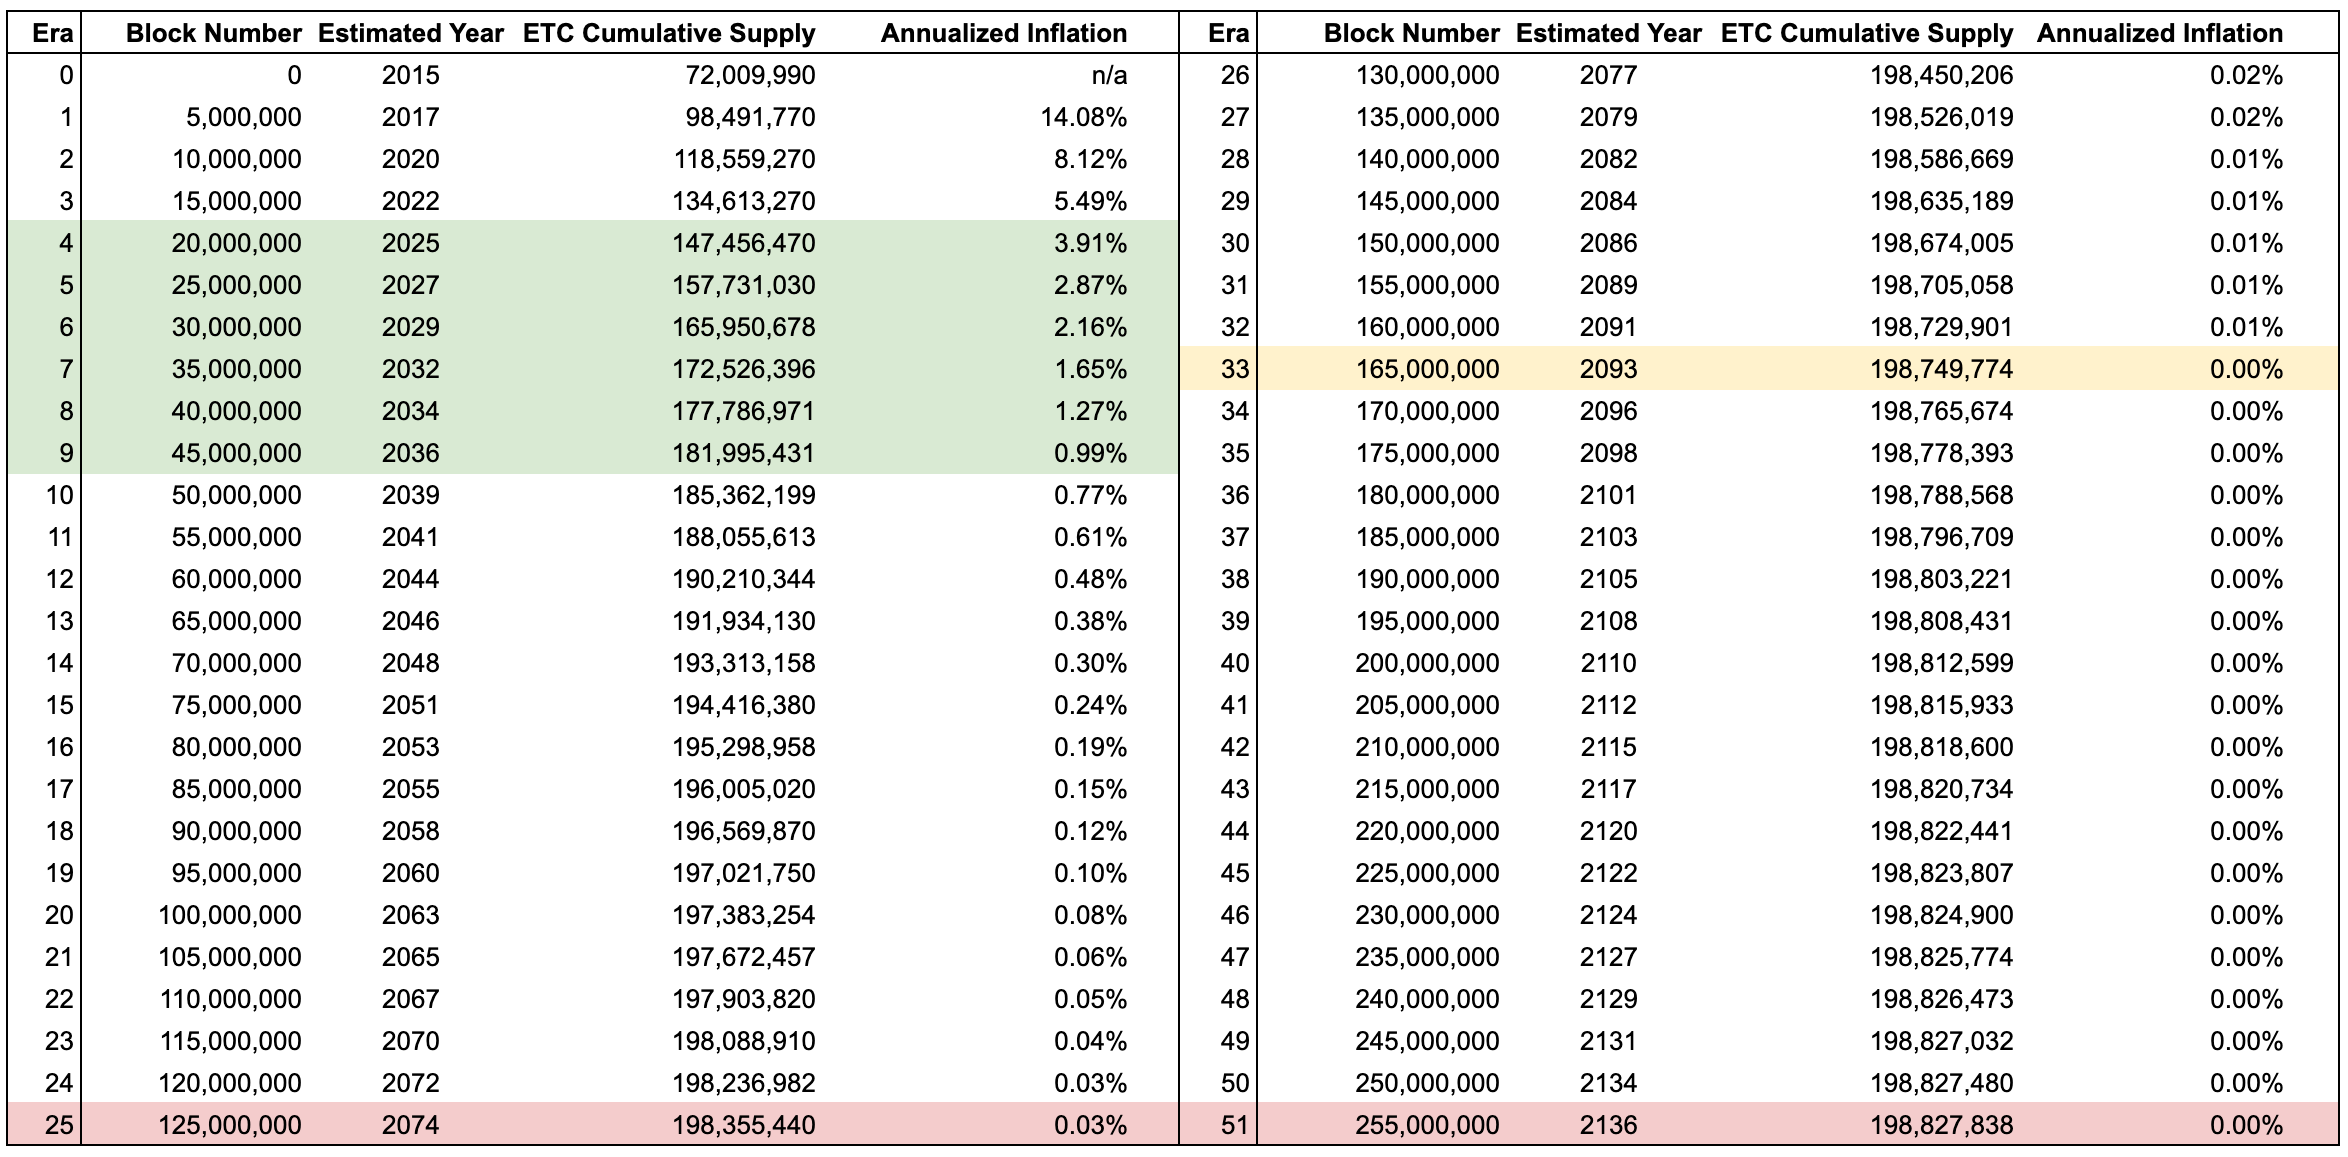
Task: Click block number 180,000,000
Action: [1428, 495]
